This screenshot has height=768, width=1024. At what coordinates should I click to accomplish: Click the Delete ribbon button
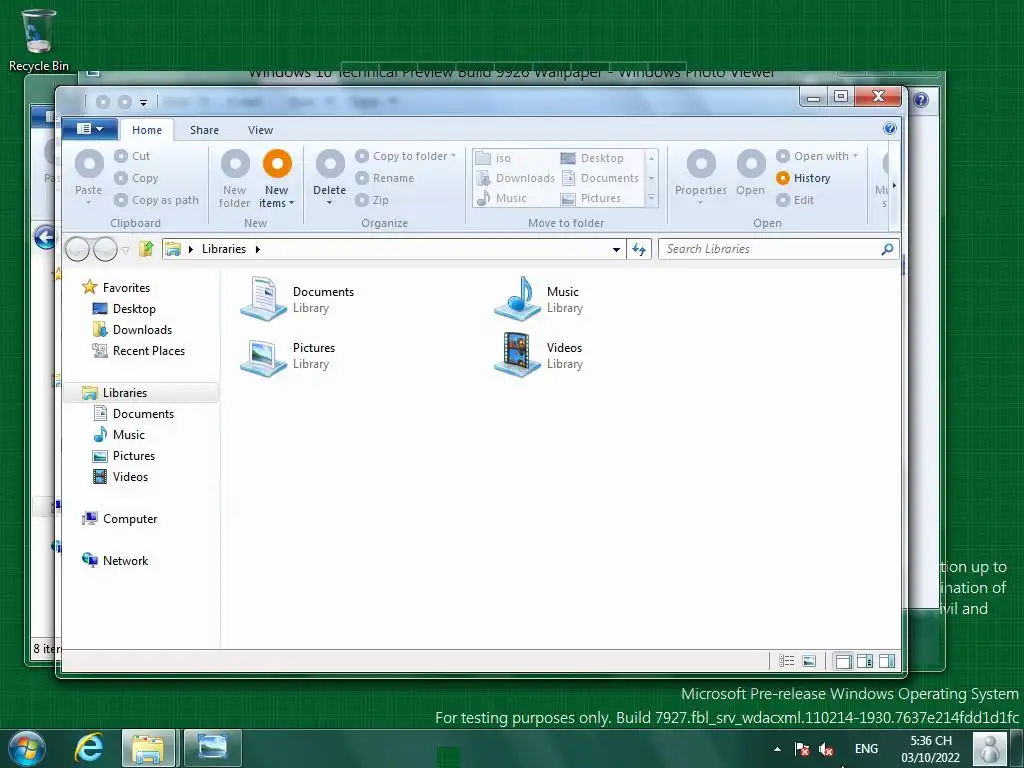(x=330, y=177)
